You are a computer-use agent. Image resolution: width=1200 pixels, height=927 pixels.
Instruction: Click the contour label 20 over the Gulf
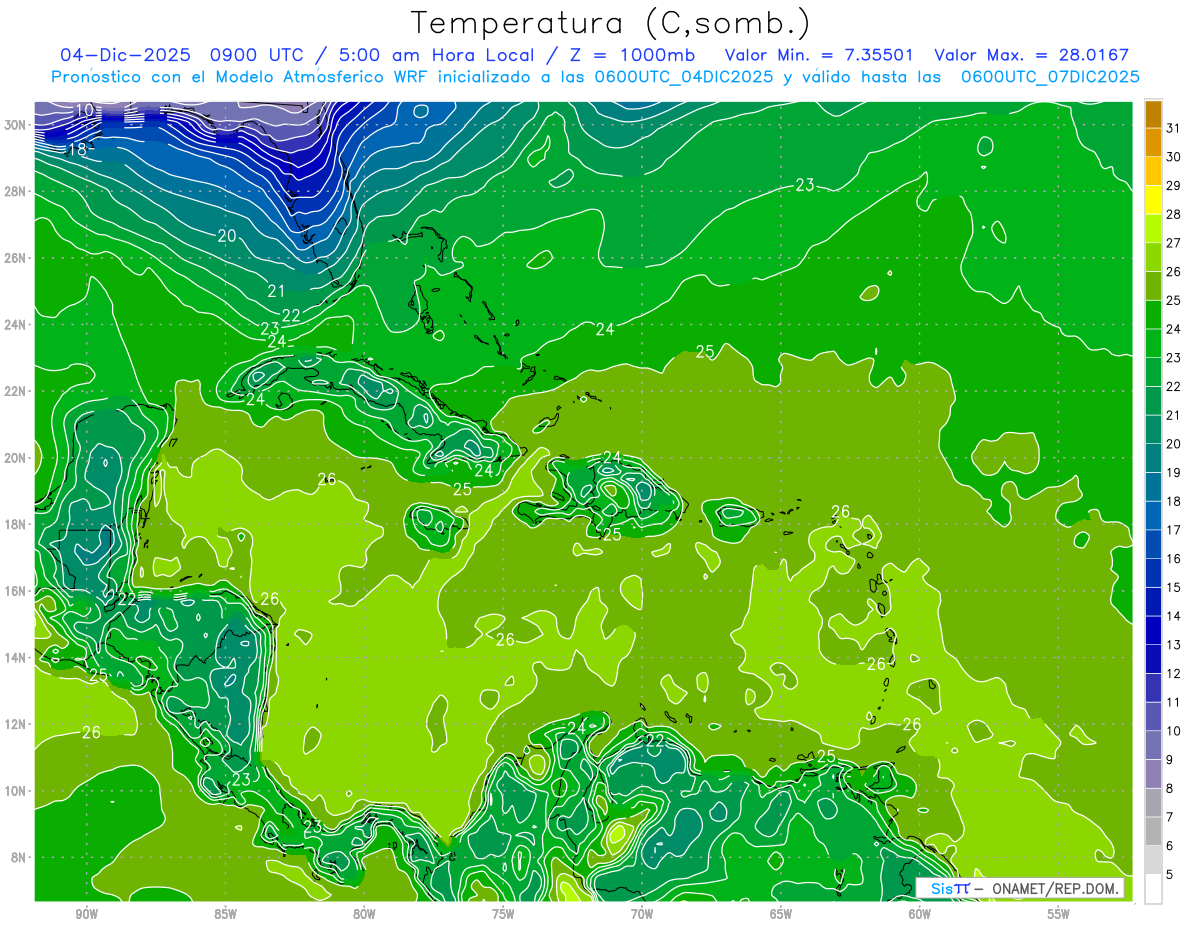[227, 236]
